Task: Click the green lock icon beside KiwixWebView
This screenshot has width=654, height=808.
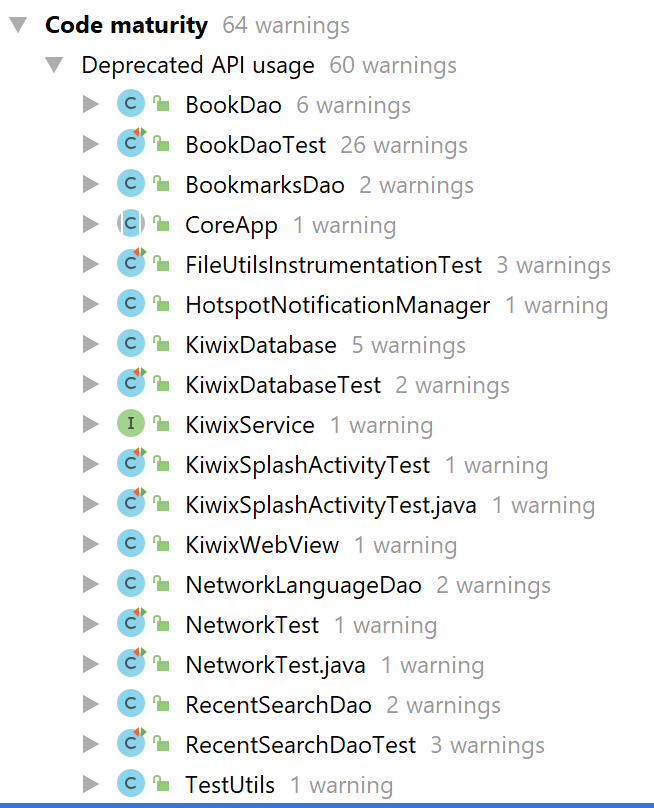Action: pyautogui.click(x=161, y=543)
